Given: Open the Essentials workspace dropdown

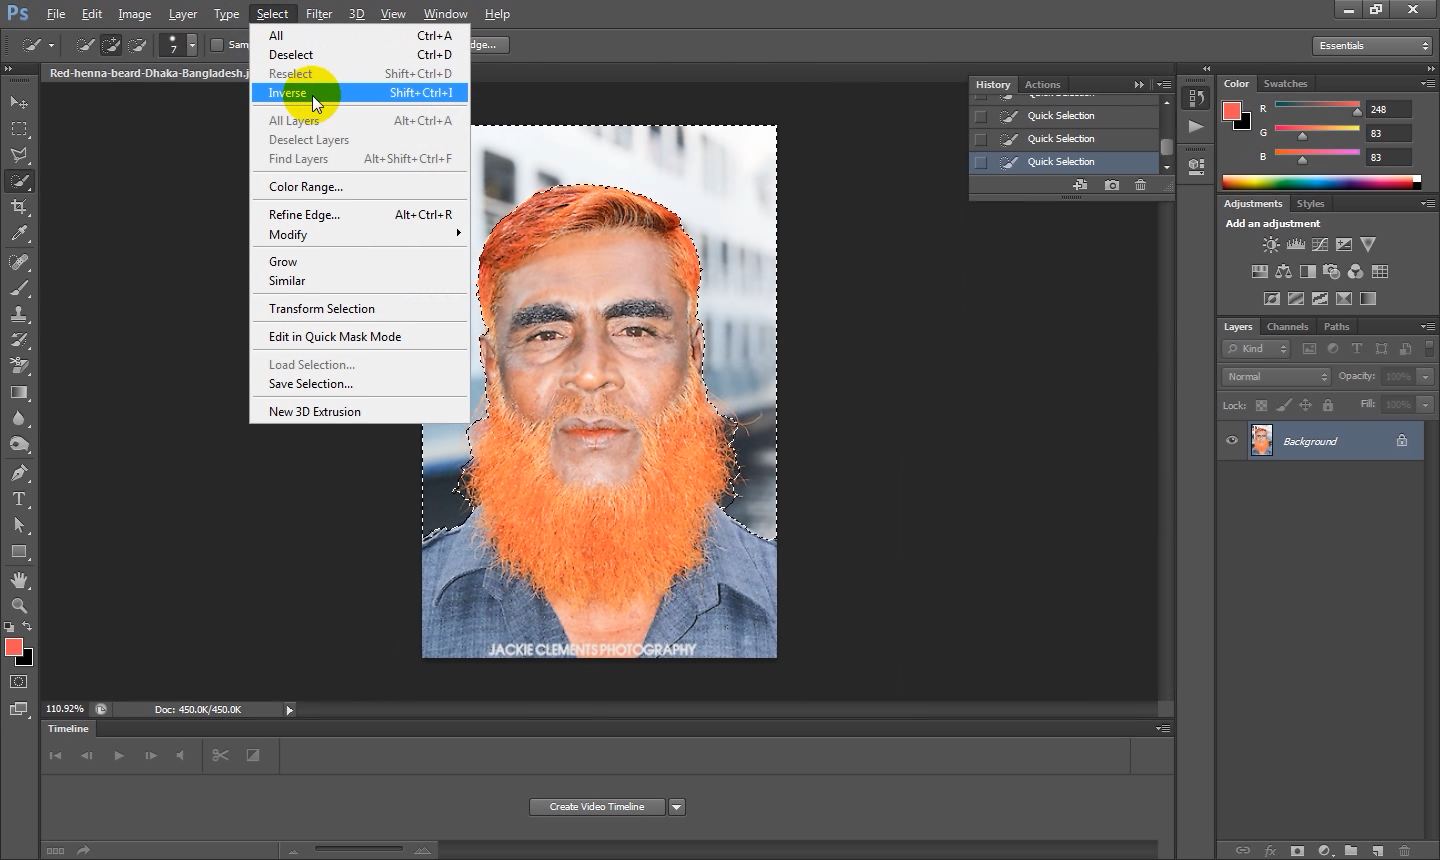Looking at the screenshot, I should click(x=1372, y=46).
